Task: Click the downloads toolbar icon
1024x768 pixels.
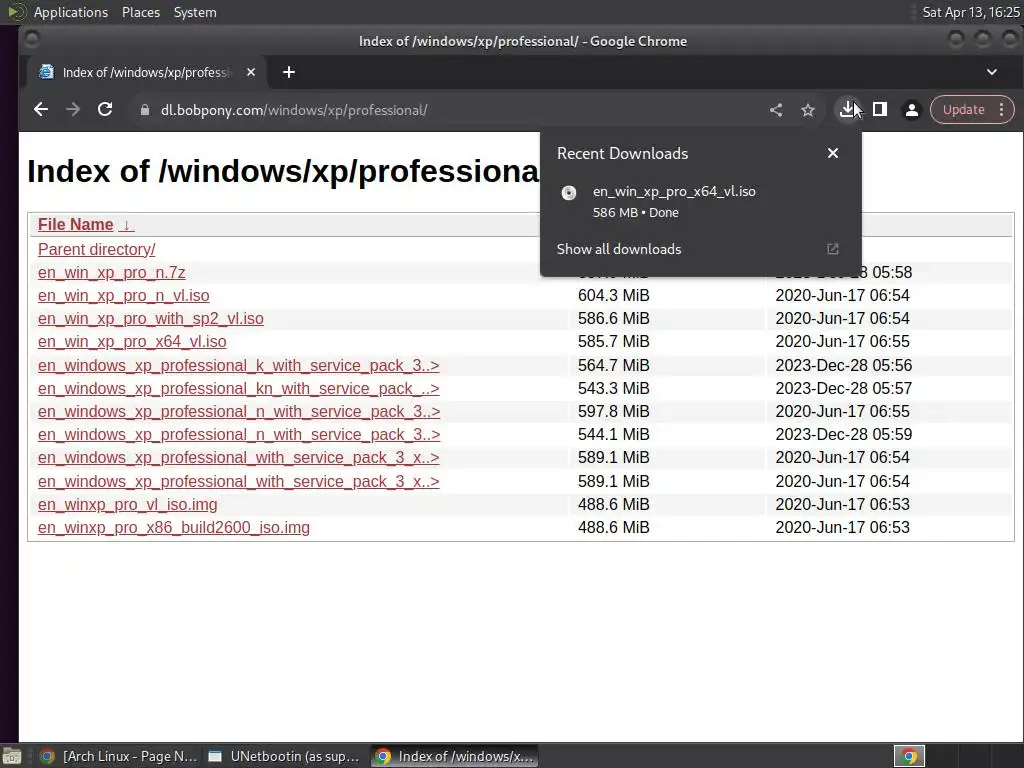Action: (847, 110)
